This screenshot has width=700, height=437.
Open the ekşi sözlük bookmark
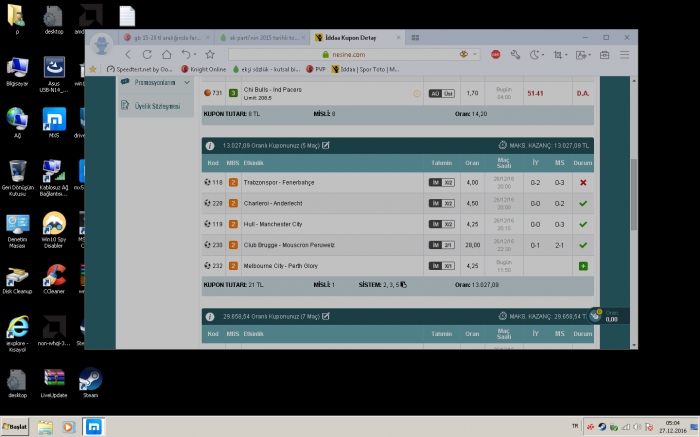pyautogui.click(x=267, y=69)
